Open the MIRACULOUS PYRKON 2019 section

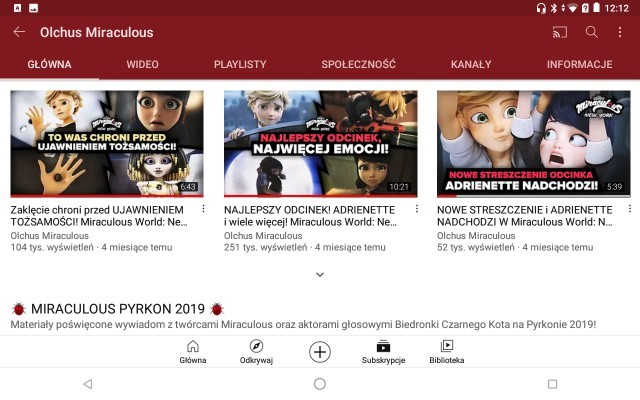[x=118, y=309]
